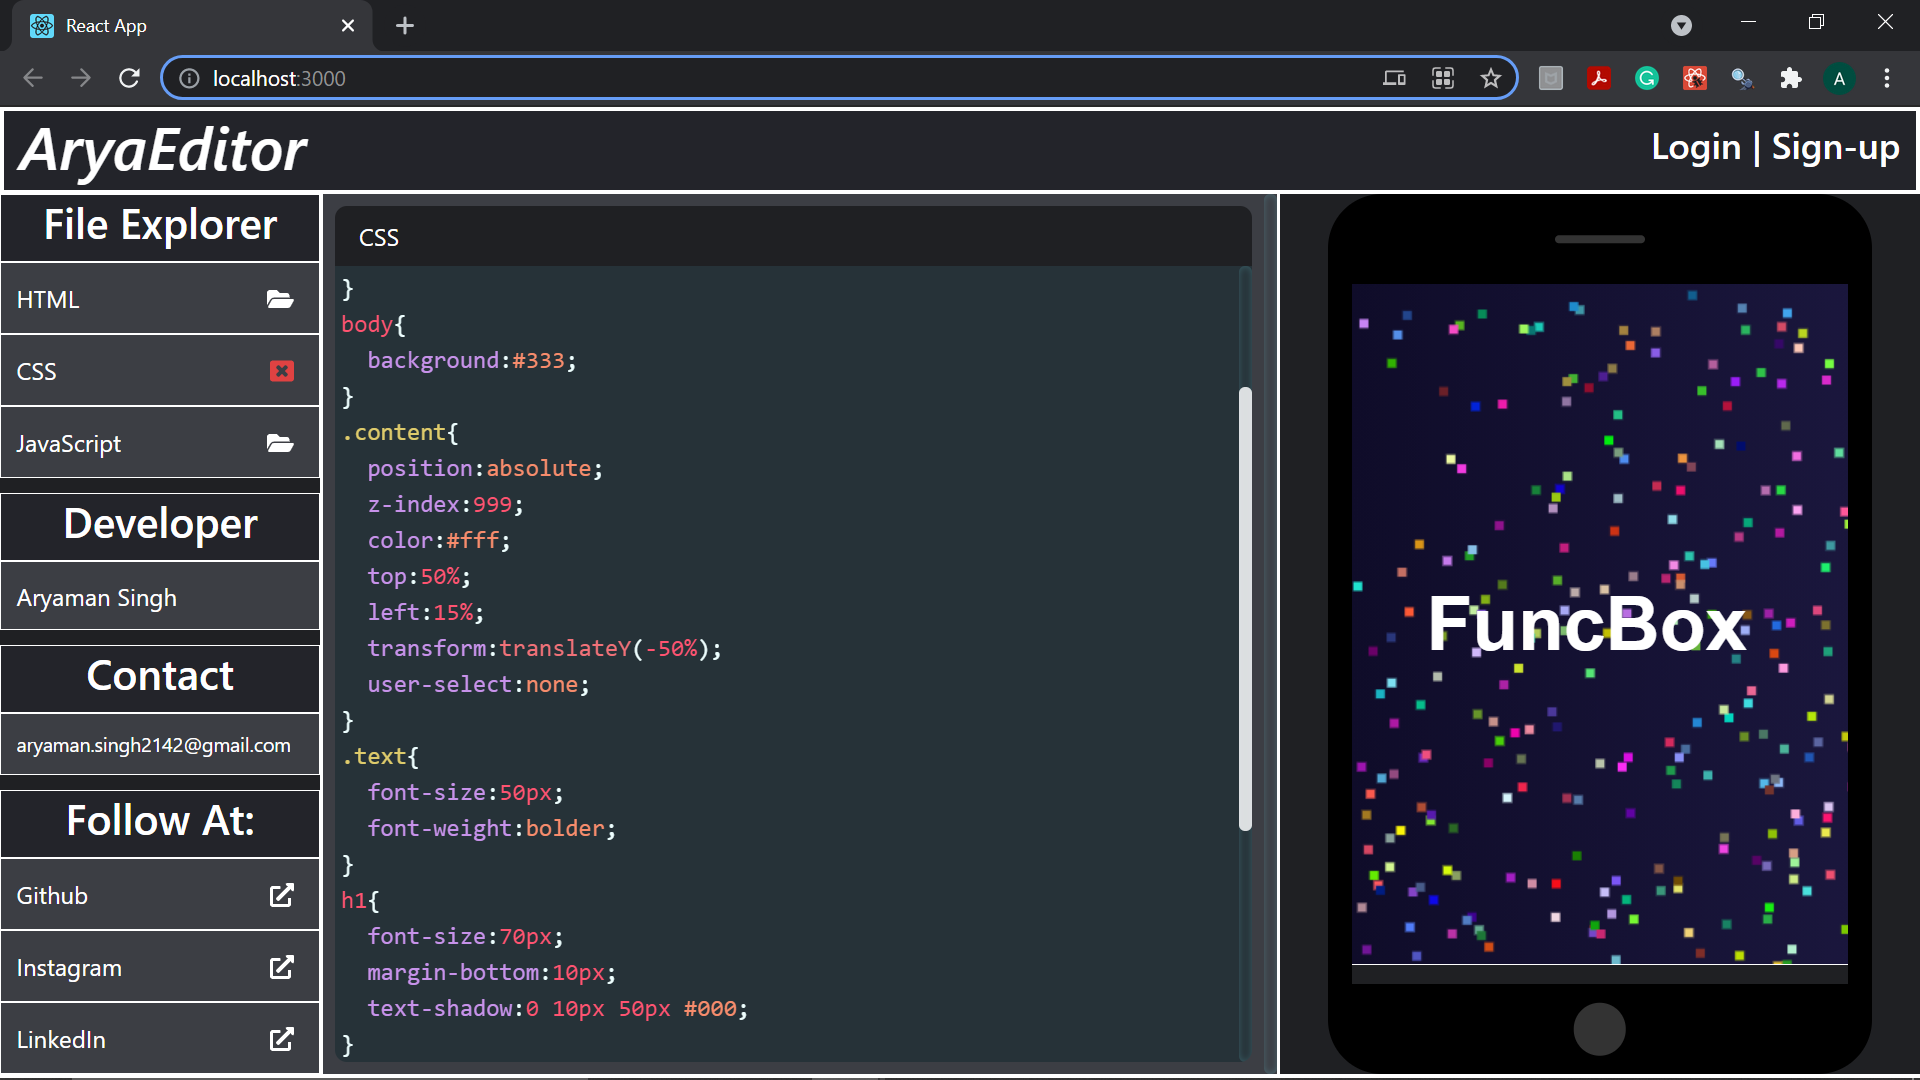Go back in browser history
Image resolution: width=1920 pixels, height=1080 pixels.
pos(33,78)
